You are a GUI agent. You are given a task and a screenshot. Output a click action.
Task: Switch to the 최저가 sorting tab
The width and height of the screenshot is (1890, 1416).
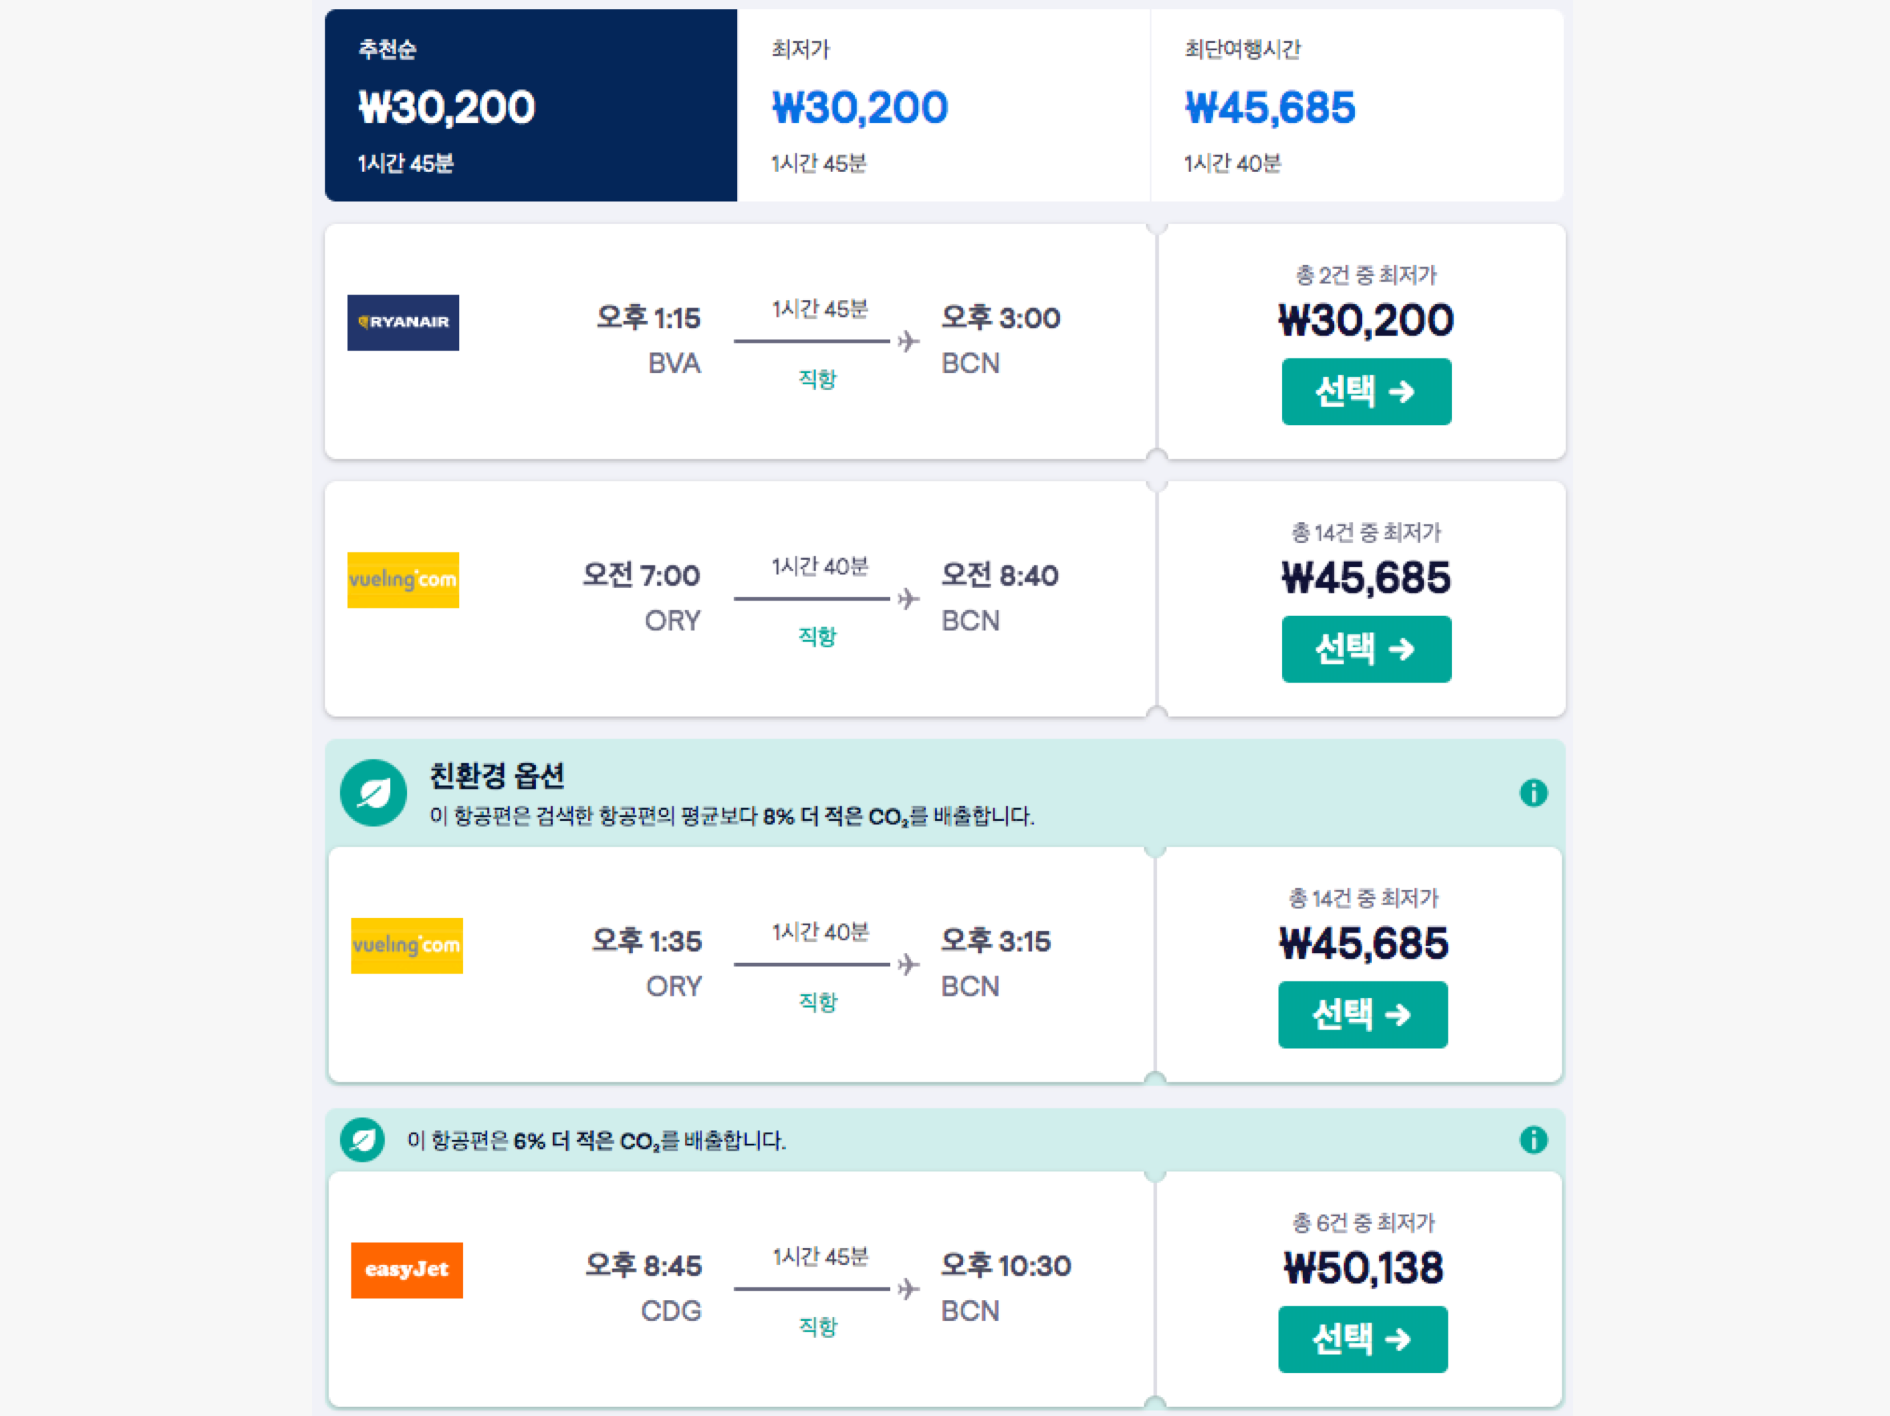[x=944, y=105]
